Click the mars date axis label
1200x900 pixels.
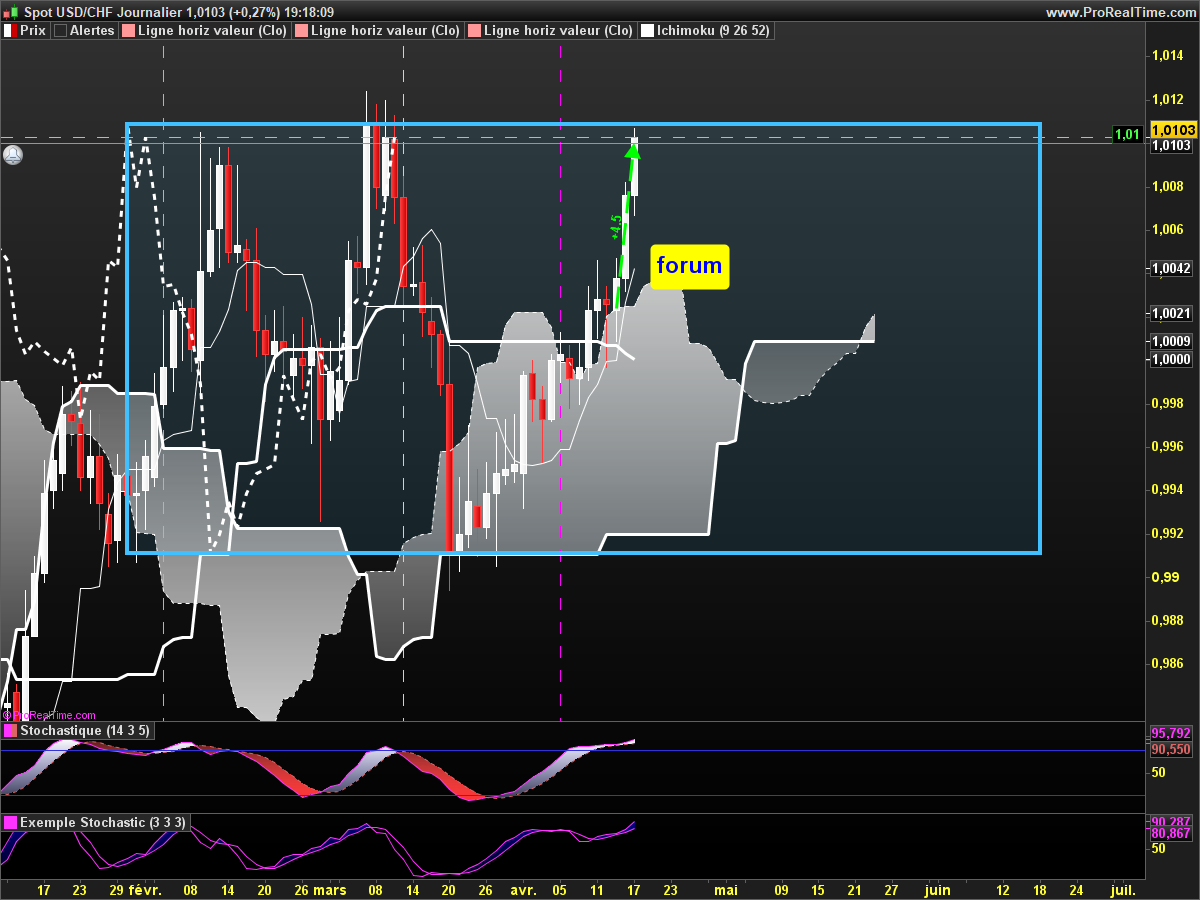coord(329,889)
